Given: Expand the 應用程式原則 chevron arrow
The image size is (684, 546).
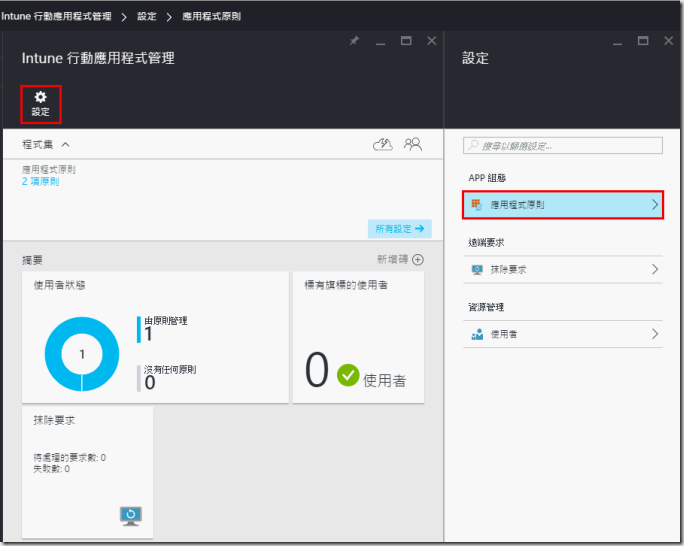Looking at the screenshot, I should pos(655,205).
